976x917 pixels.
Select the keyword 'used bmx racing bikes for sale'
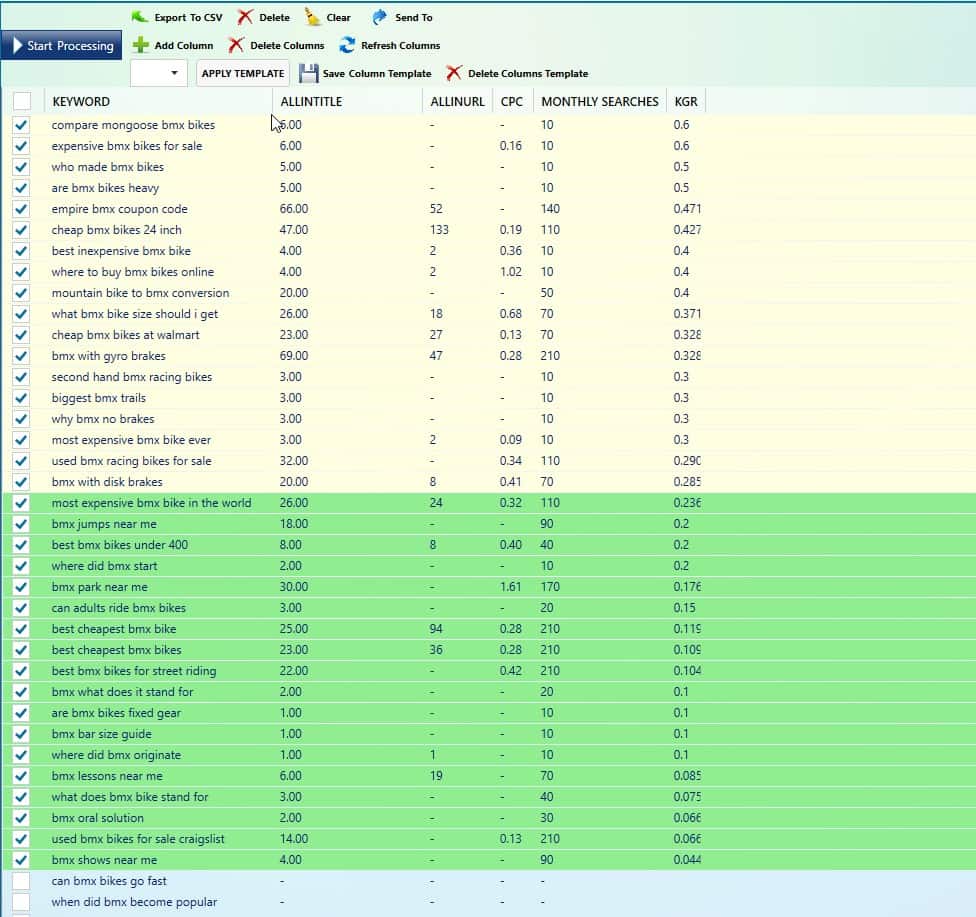pyautogui.click(x=131, y=461)
